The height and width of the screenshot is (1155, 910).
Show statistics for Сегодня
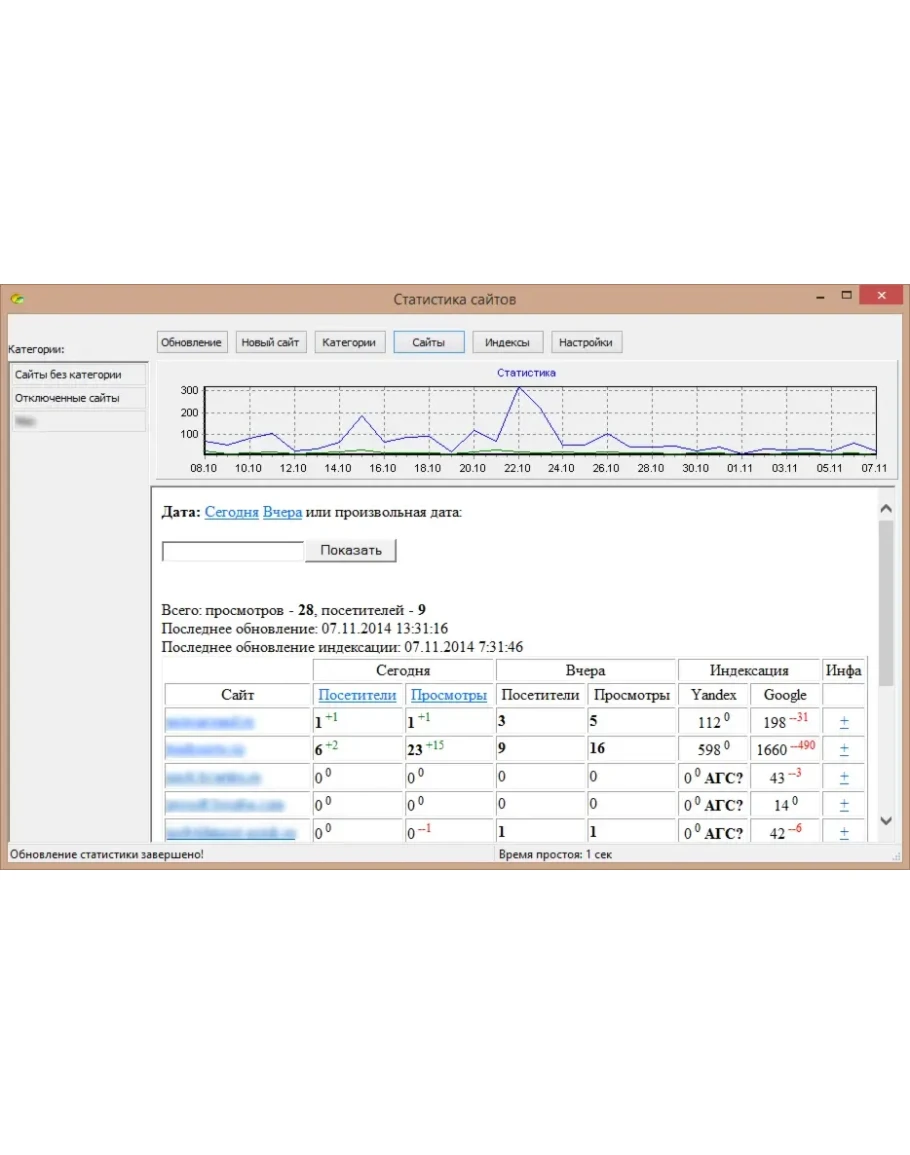(x=231, y=512)
